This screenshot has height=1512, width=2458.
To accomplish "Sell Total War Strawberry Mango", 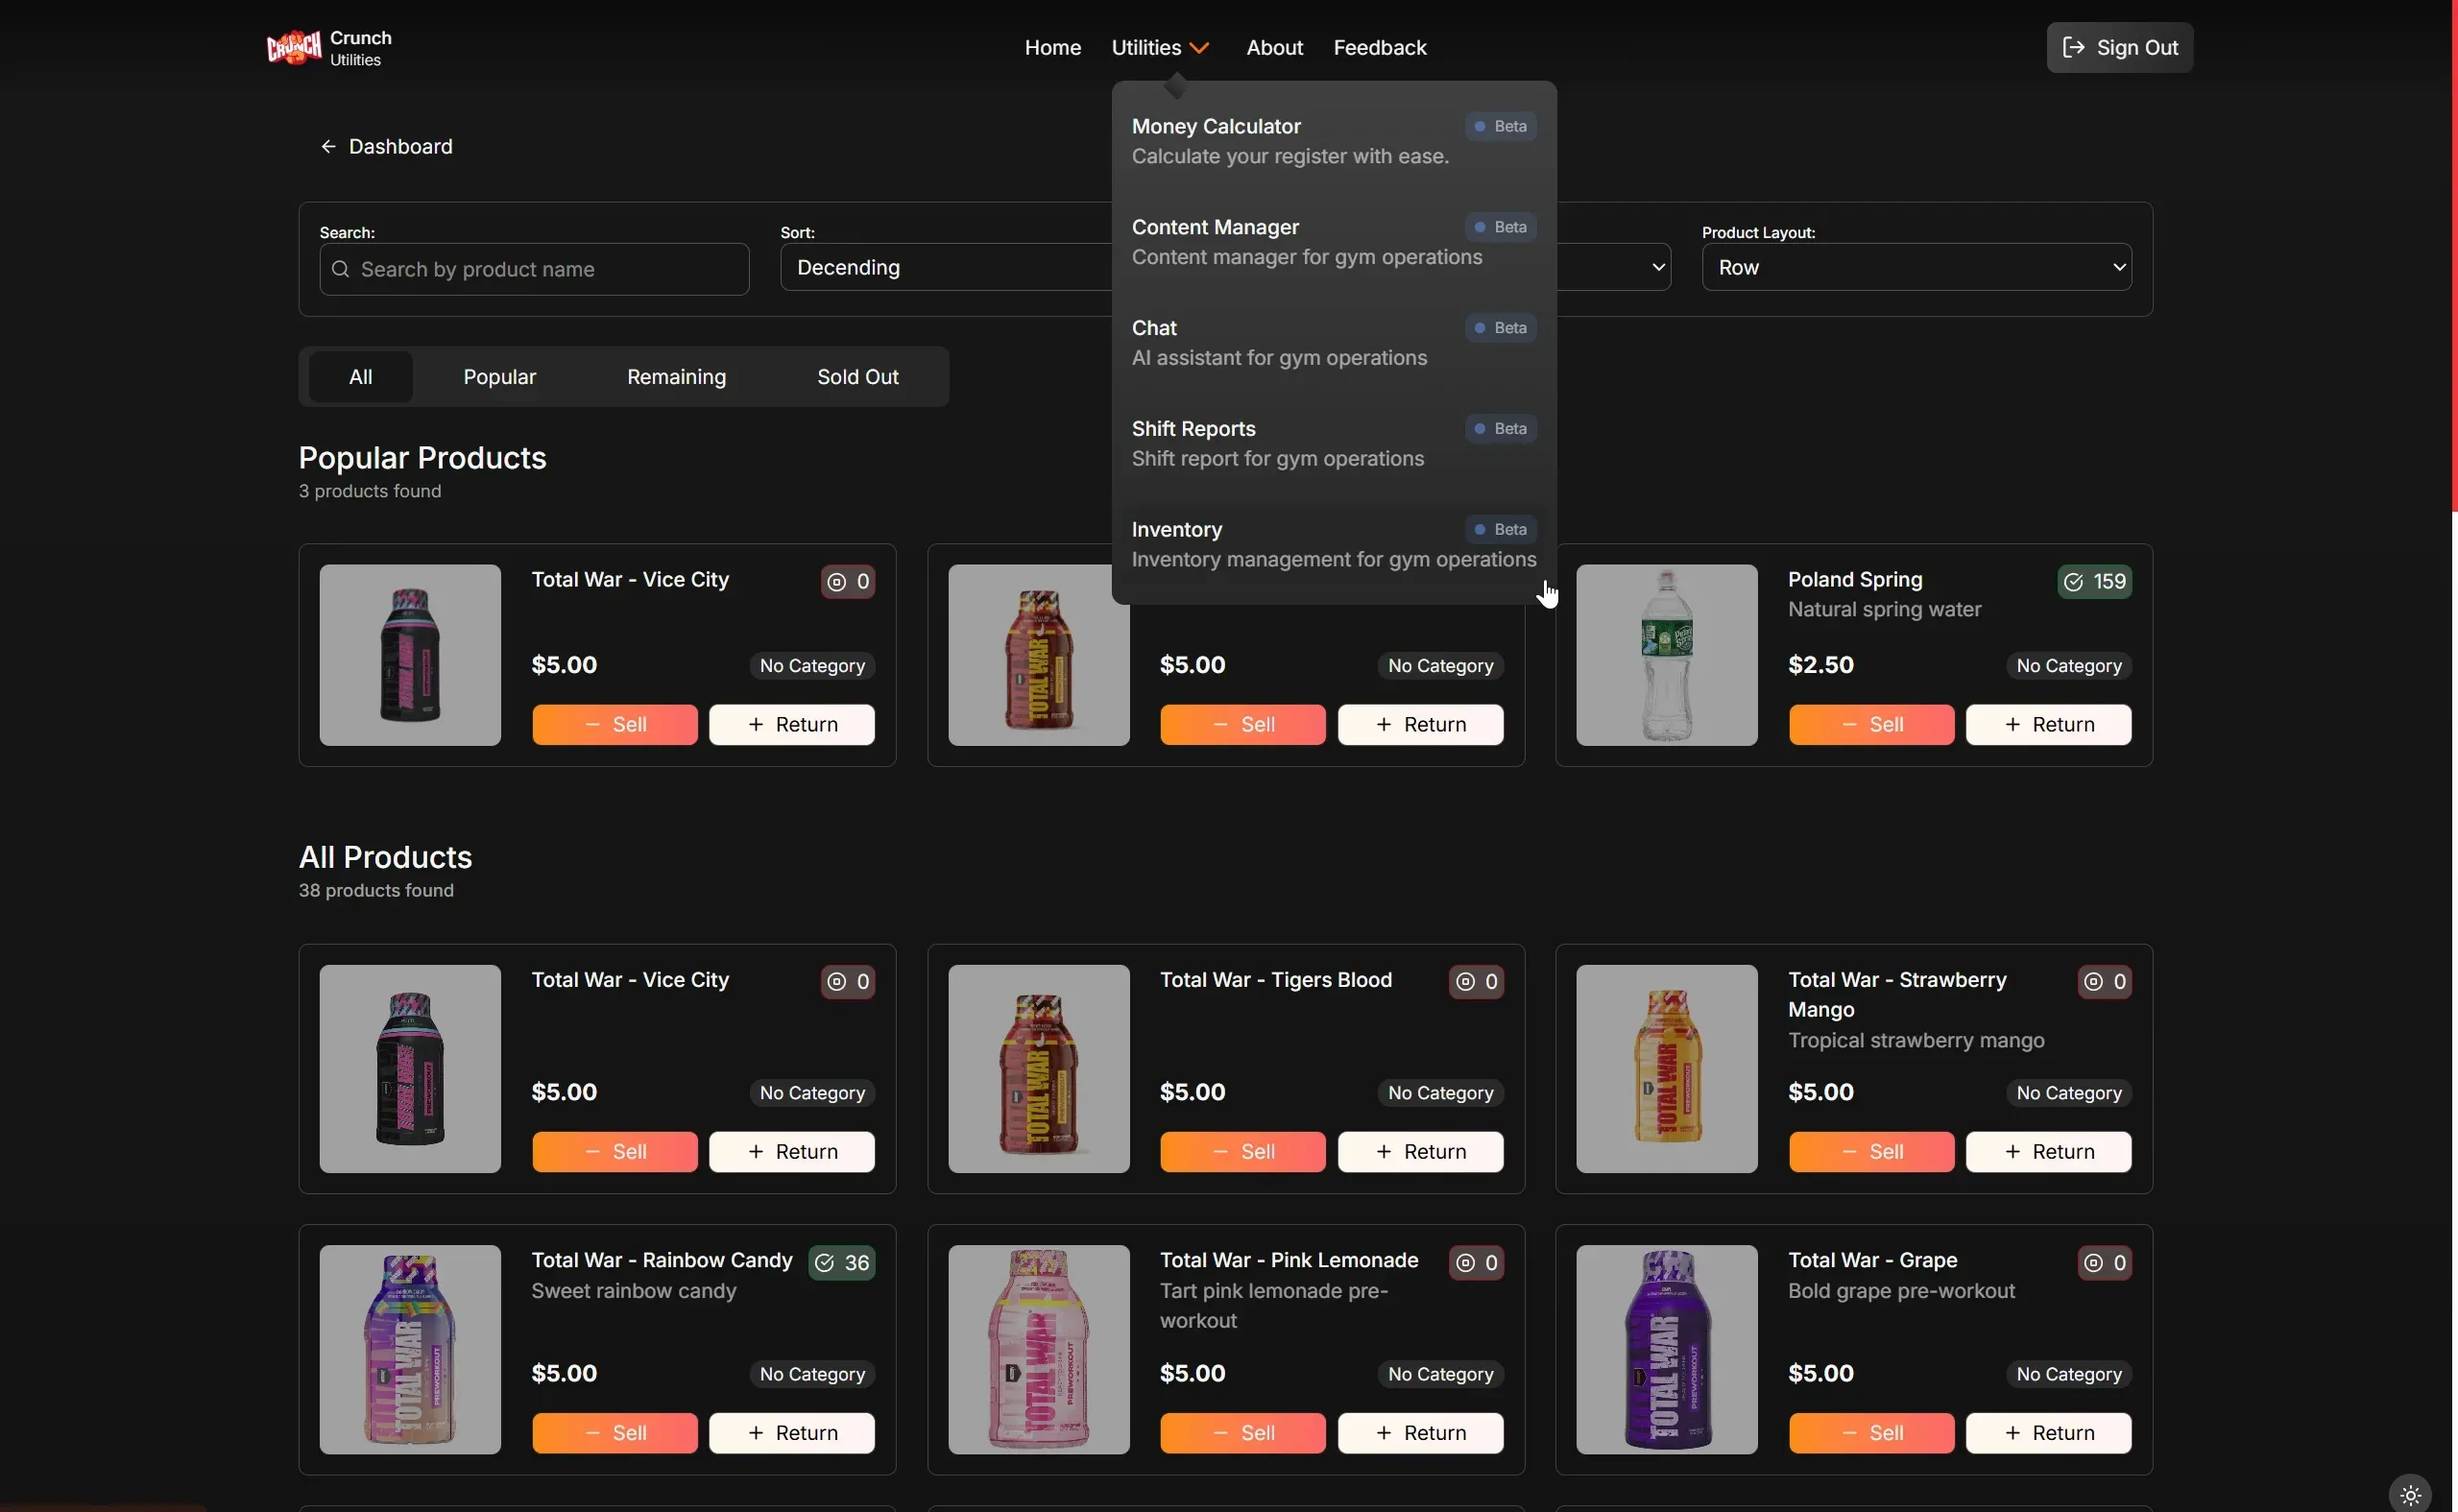I will 1870,1151.
